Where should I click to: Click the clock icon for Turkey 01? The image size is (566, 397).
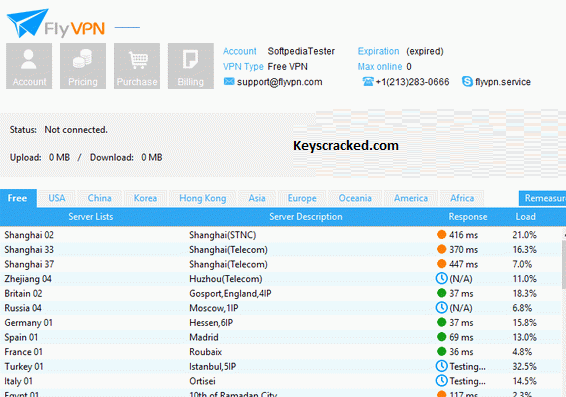[x=441, y=366]
